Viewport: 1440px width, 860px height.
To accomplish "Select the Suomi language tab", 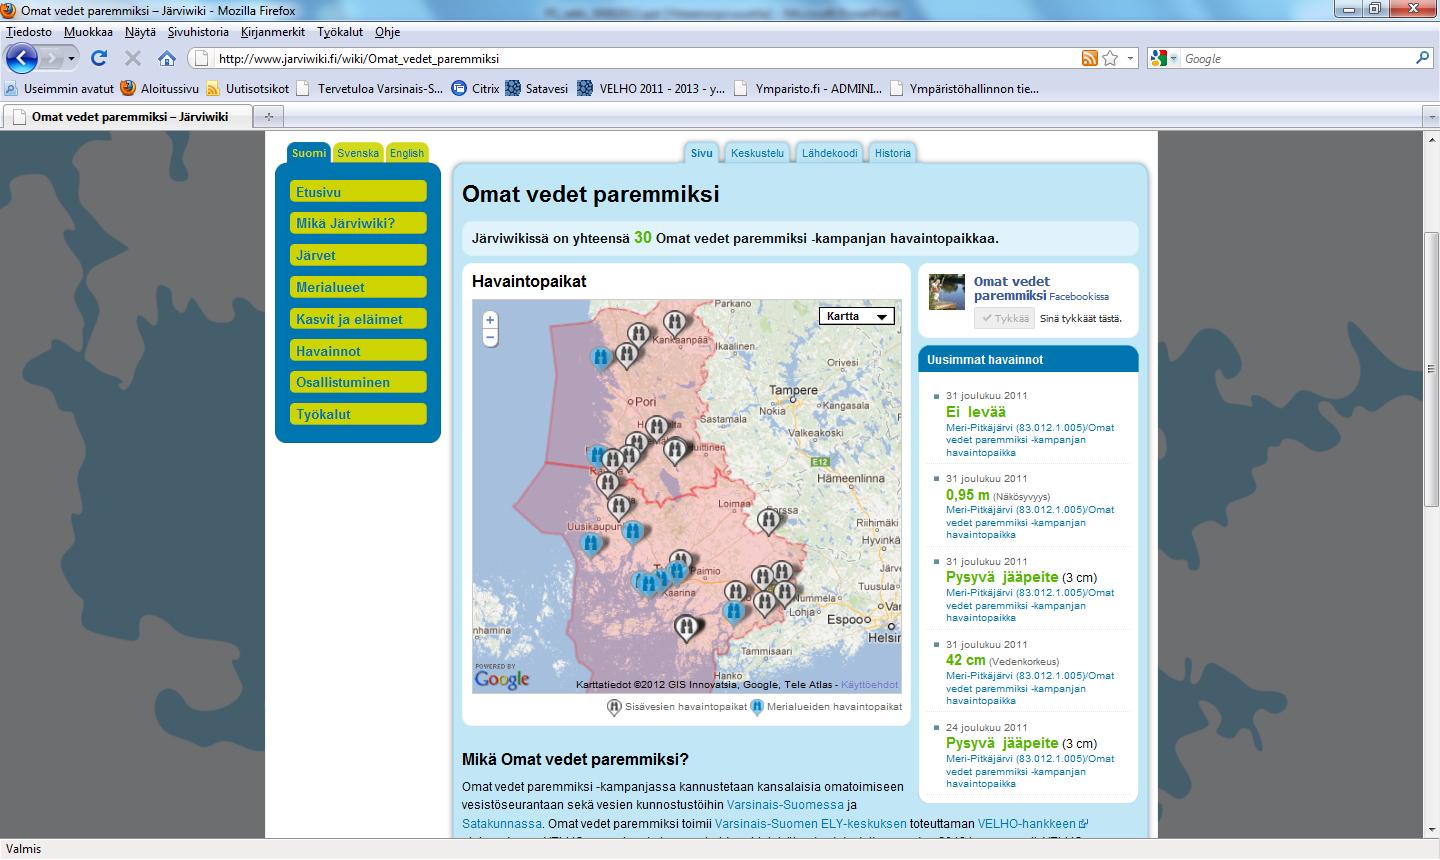I will (x=309, y=153).
